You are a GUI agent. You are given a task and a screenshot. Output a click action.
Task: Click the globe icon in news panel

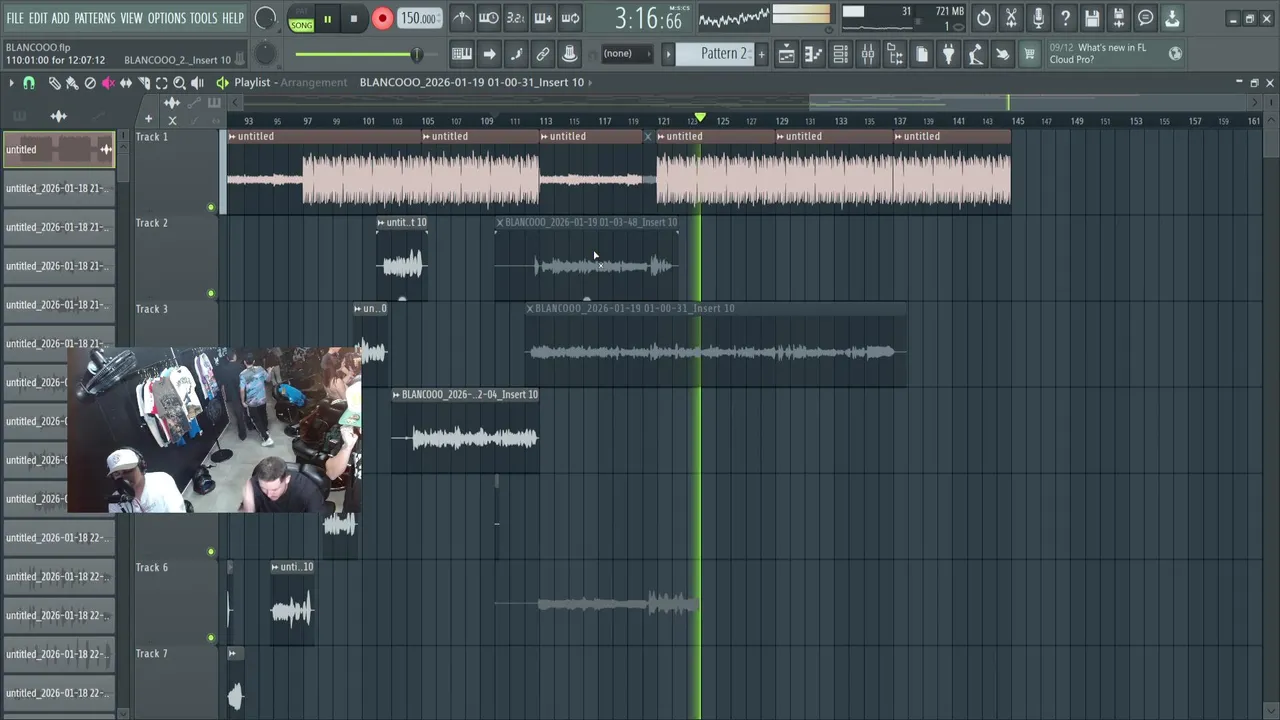point(1175,54)
